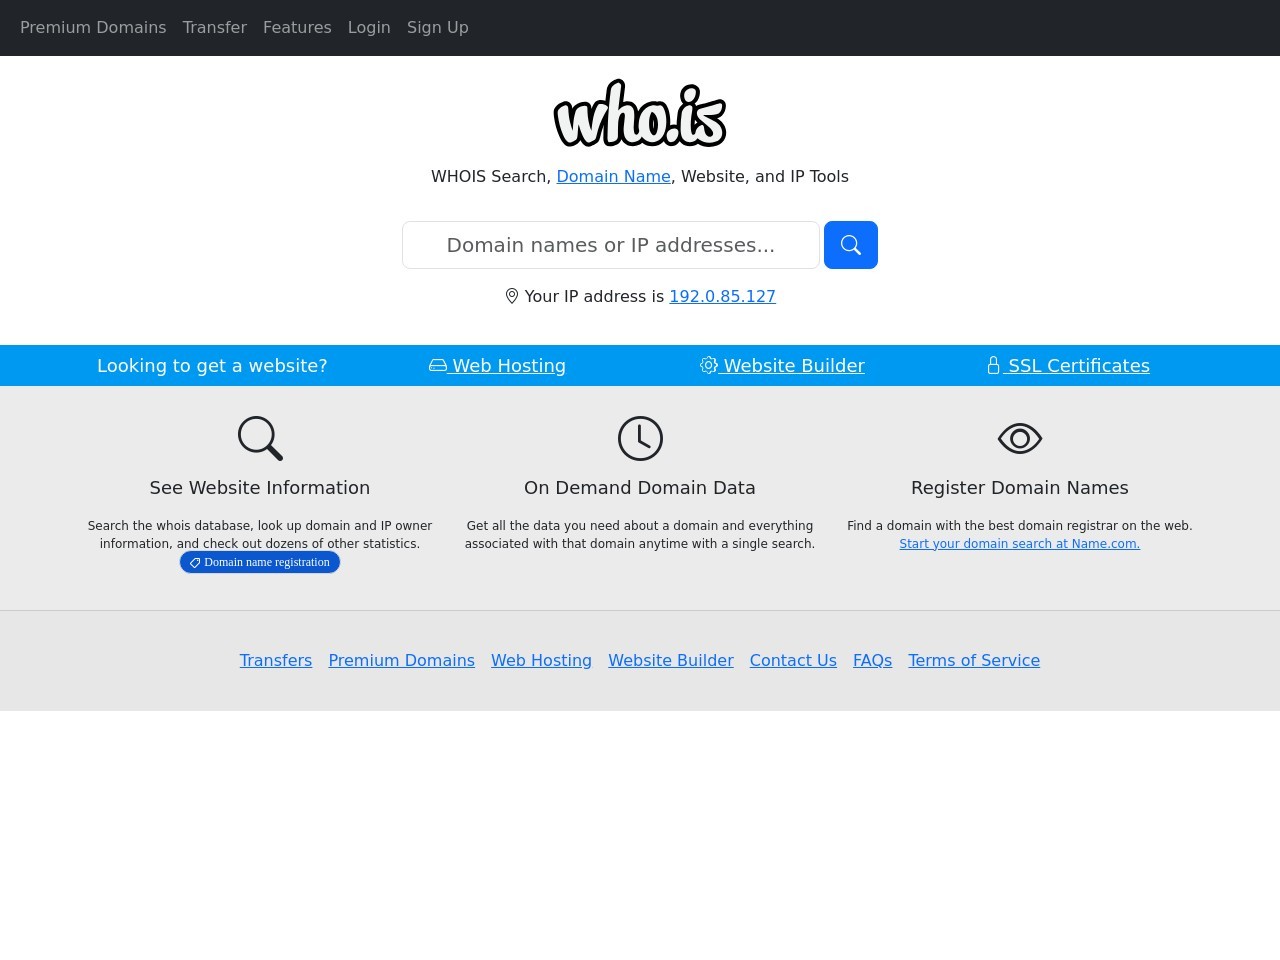Click the location pin icon beside IP address
This screenshot has width=1280, height=960.
tap(512, 296)
